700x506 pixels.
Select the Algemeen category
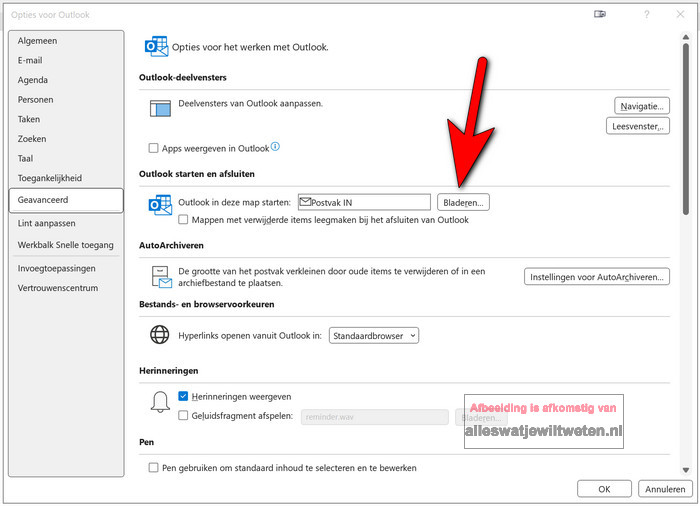click(x=66, y=41)
